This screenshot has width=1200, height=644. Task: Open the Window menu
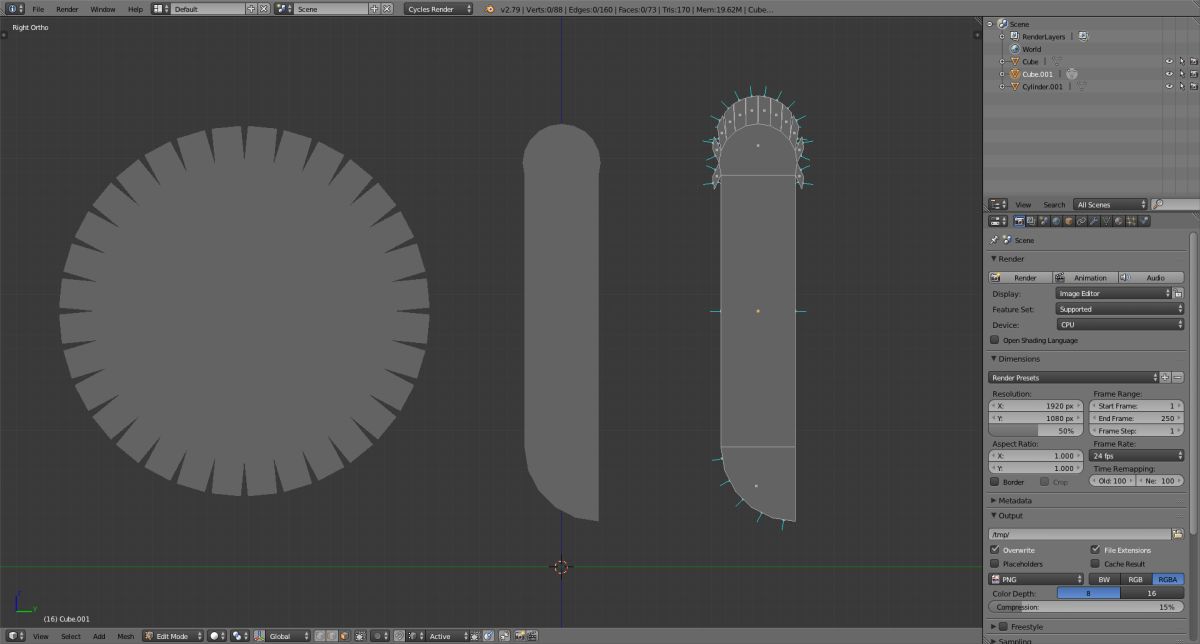click(103, 9)
